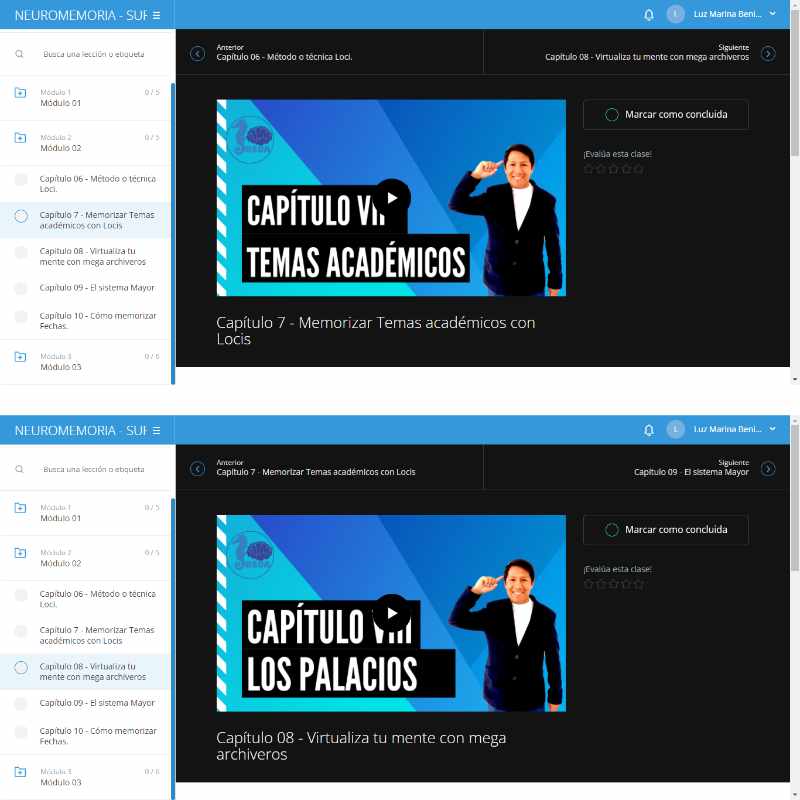Click Módulo 03 folder icon on Capítulo 7 page

click(x=21, y=357)
